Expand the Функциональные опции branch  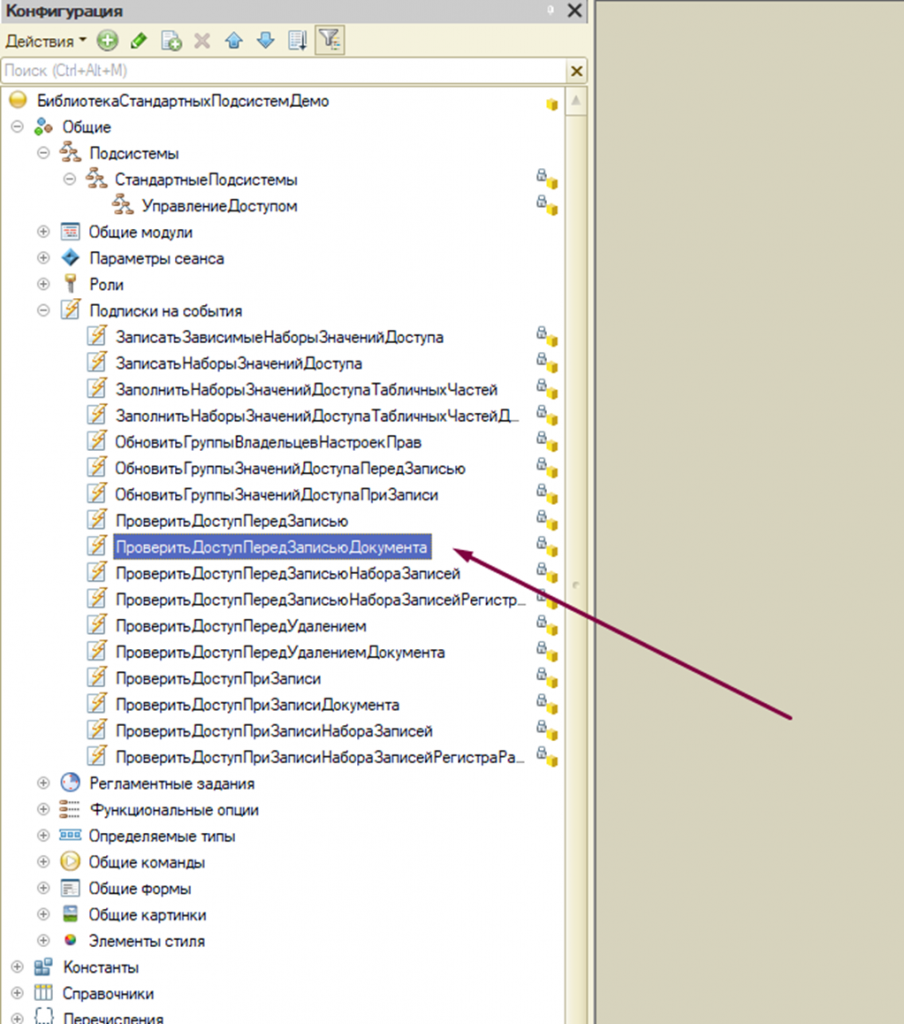point(44,809)
